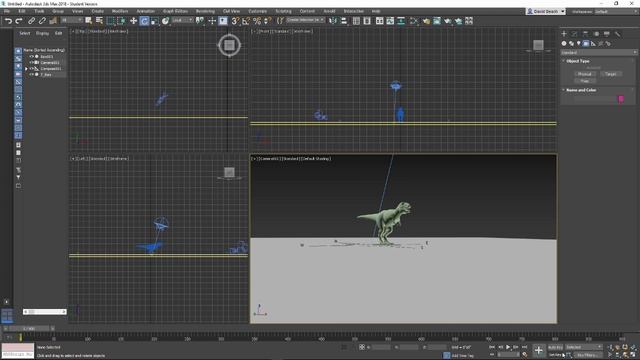Toggle Auto Key animation mode
The width and height of the screenshot is (640, 360).
pos(555,347)
